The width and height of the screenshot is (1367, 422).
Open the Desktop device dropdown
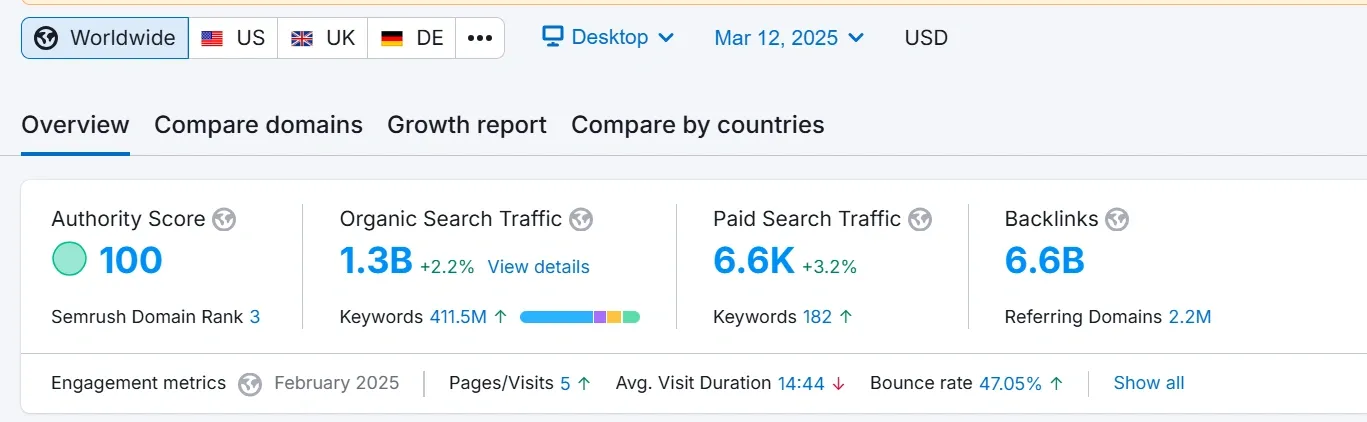click(x=608, y=37)
